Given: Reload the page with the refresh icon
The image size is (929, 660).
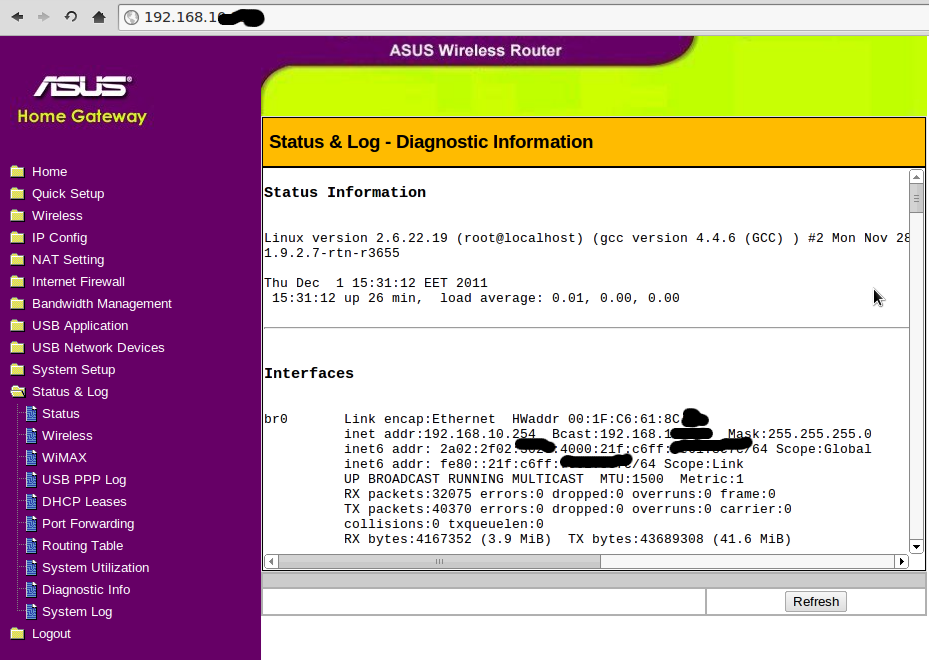Looking at the screenshot, I should coord(71,17).
